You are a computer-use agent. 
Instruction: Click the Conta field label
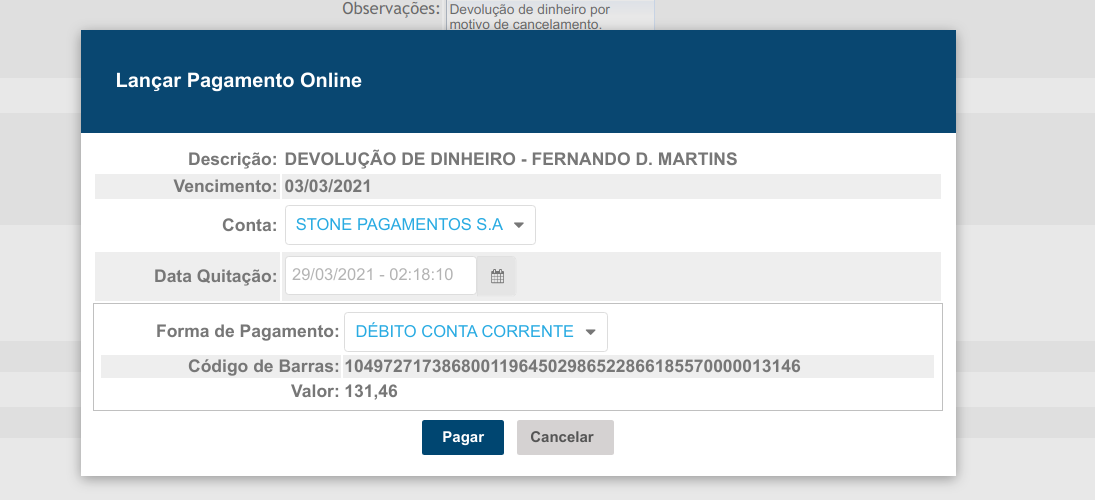(x=249, y=226)
